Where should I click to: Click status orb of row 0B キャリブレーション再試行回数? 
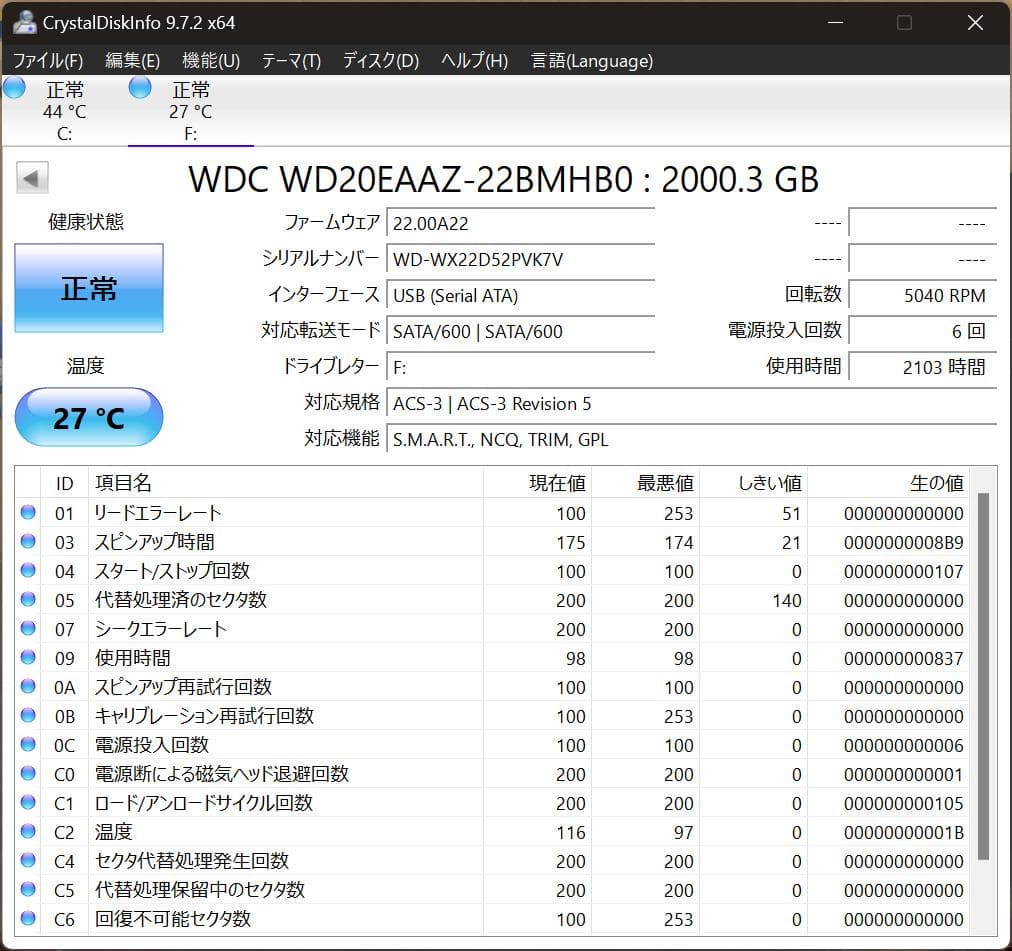pos(28,716)
